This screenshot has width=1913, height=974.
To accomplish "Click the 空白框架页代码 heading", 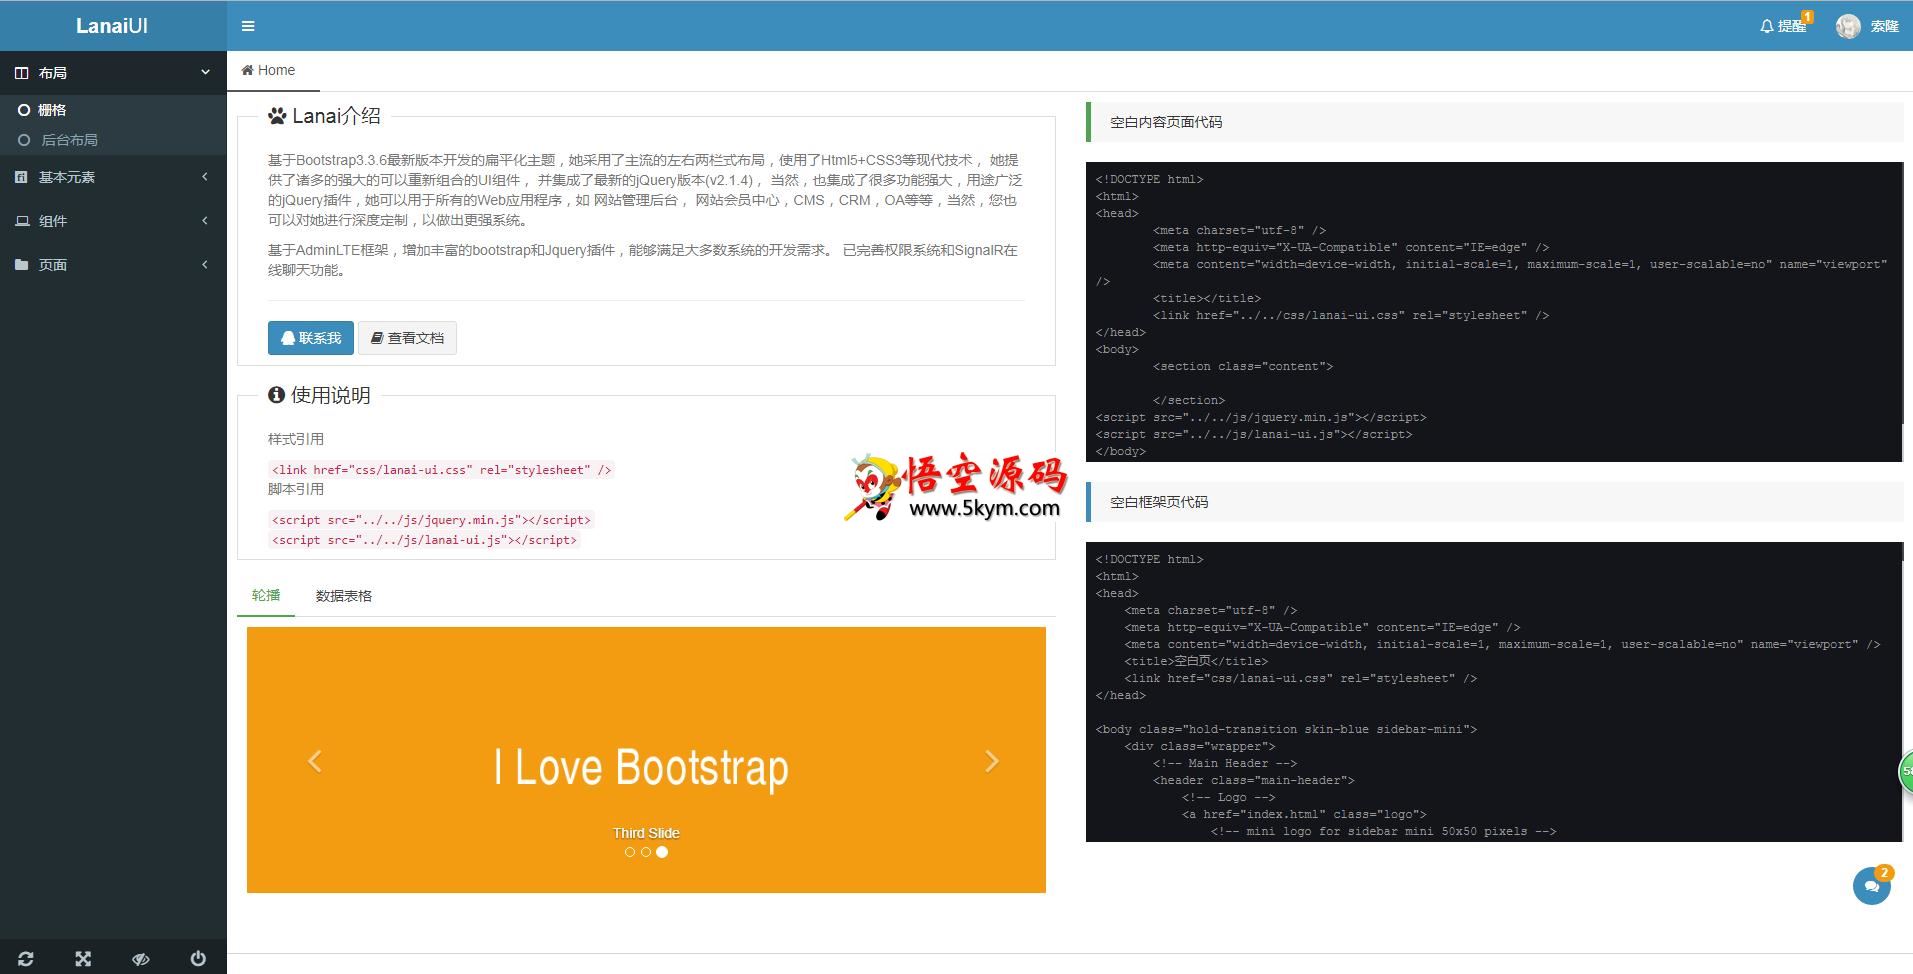I will pos(1159,502).
